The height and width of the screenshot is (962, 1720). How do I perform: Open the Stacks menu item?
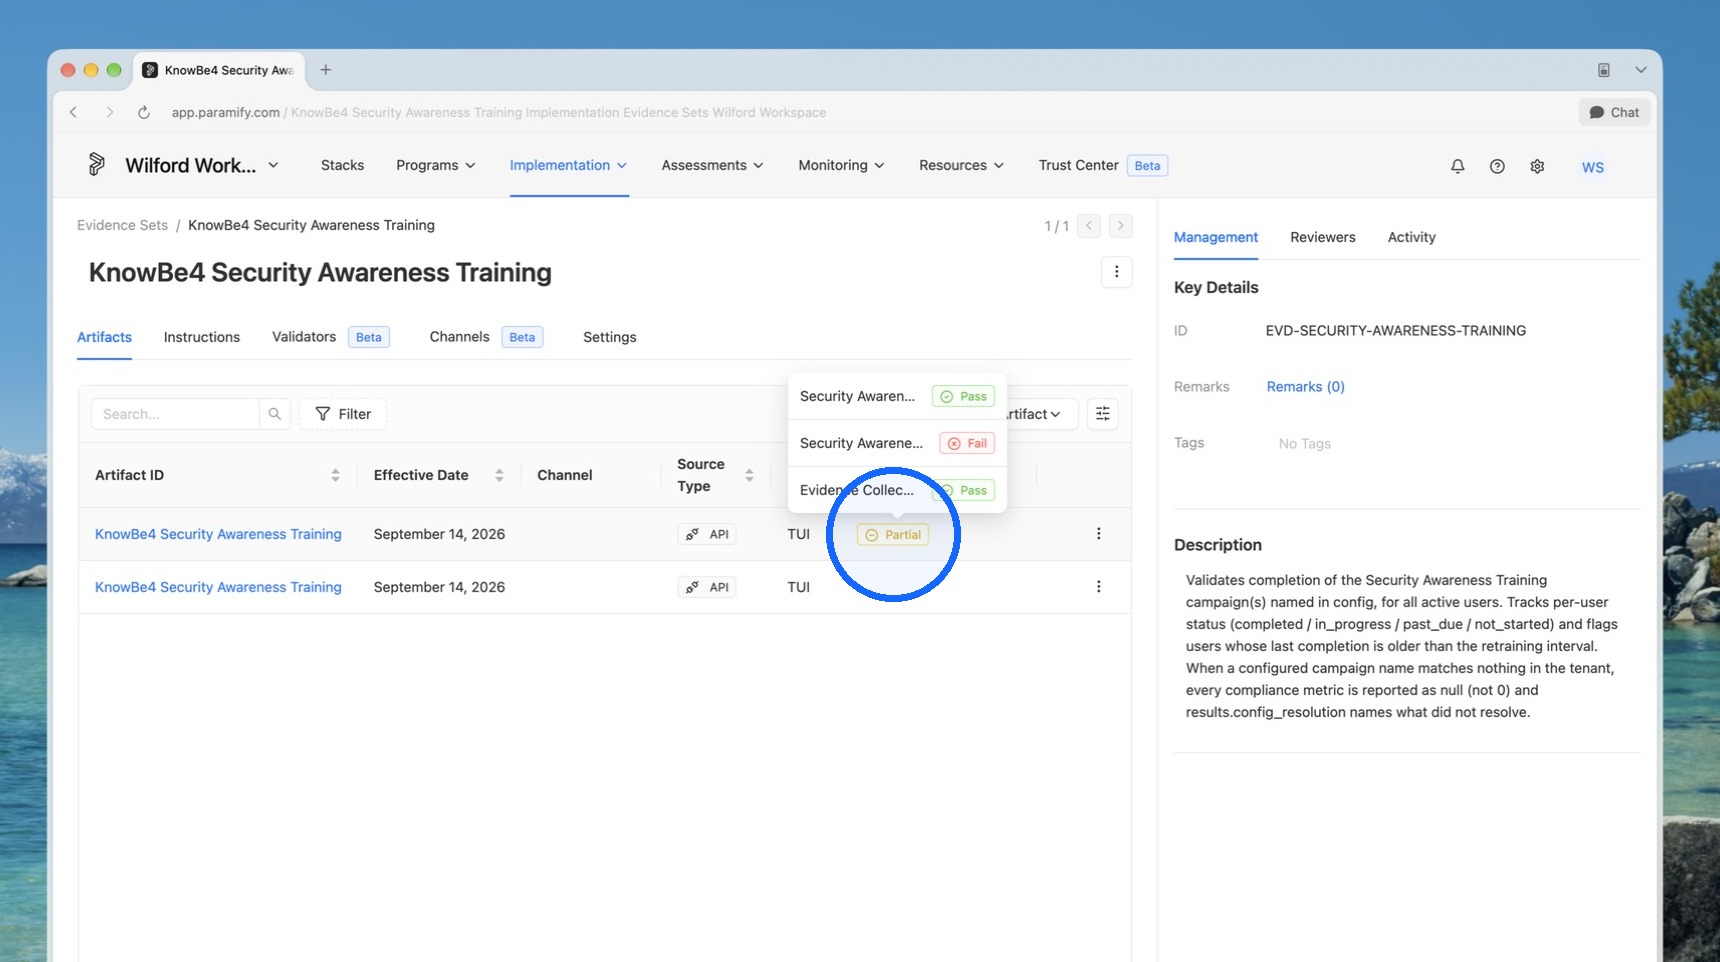point(342,165)
